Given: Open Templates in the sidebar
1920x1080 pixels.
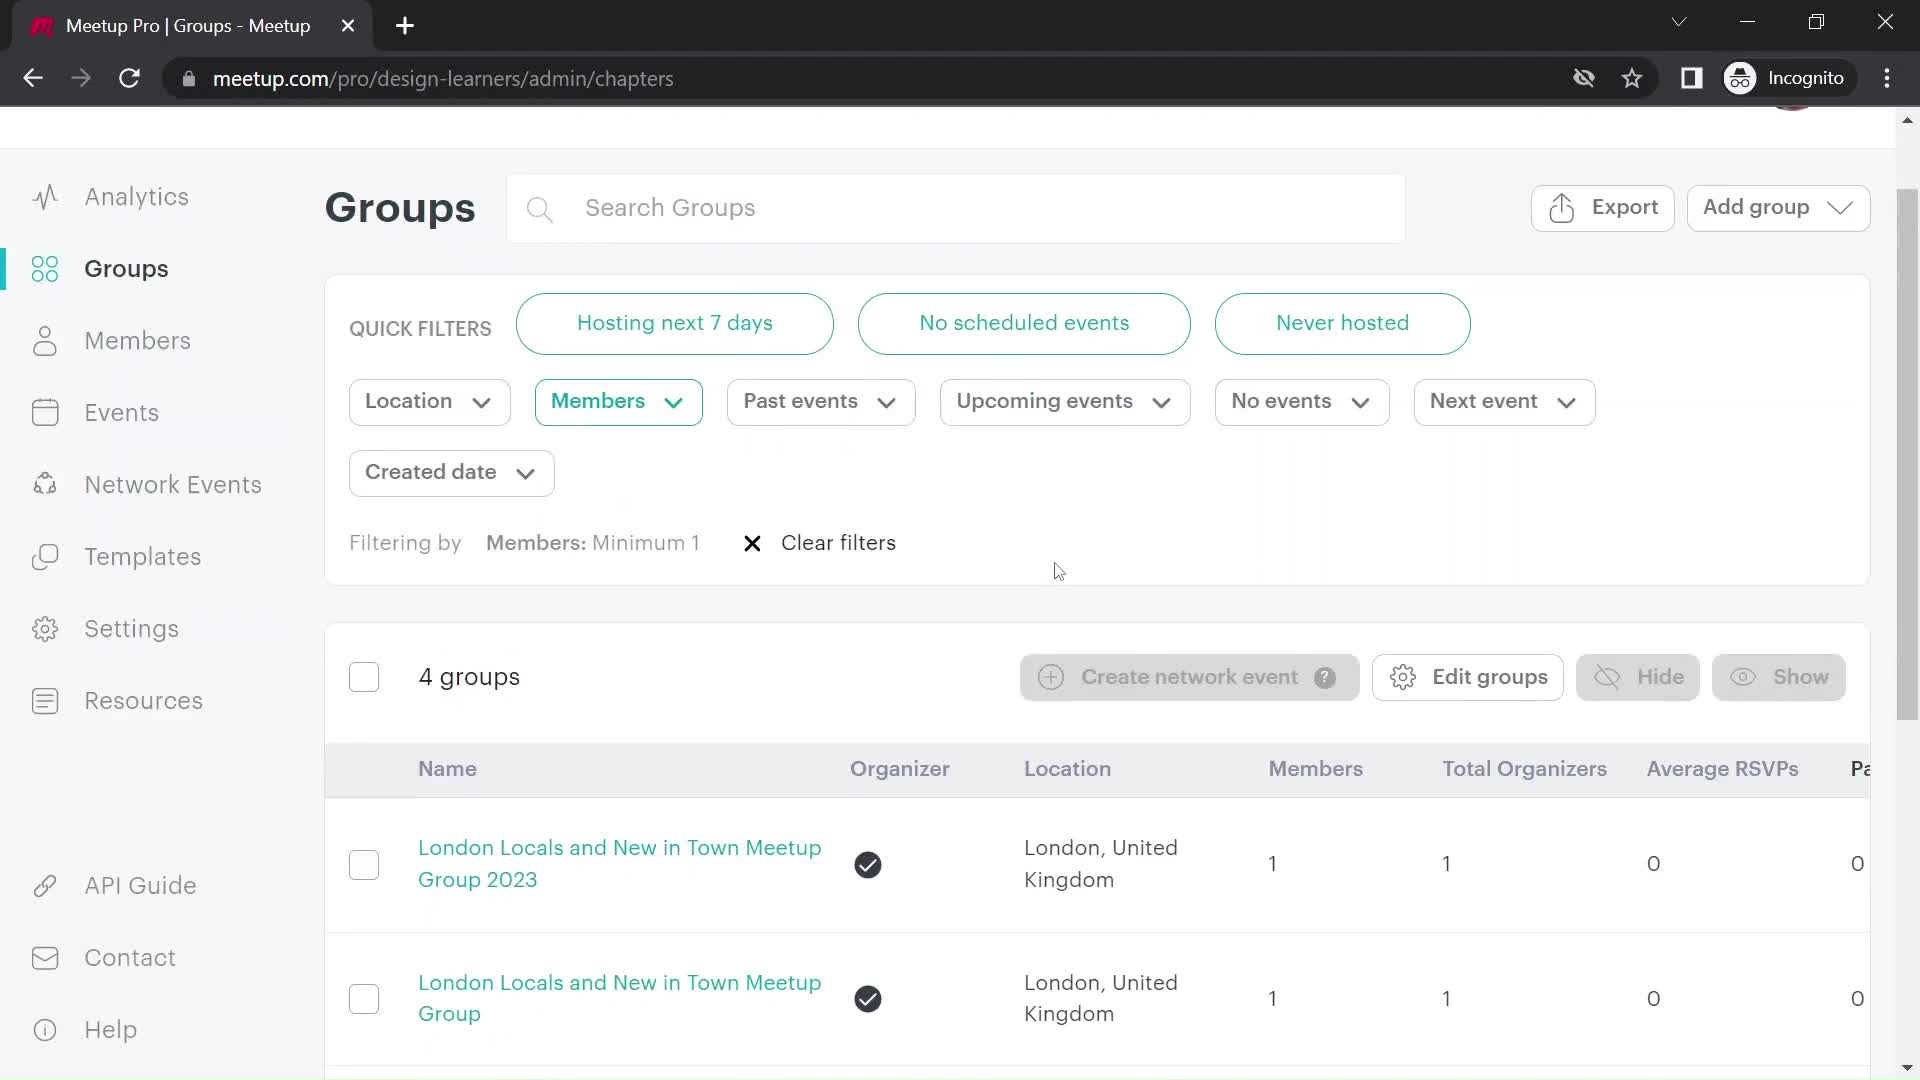Looking at the screenshot, I should point(142,557).
